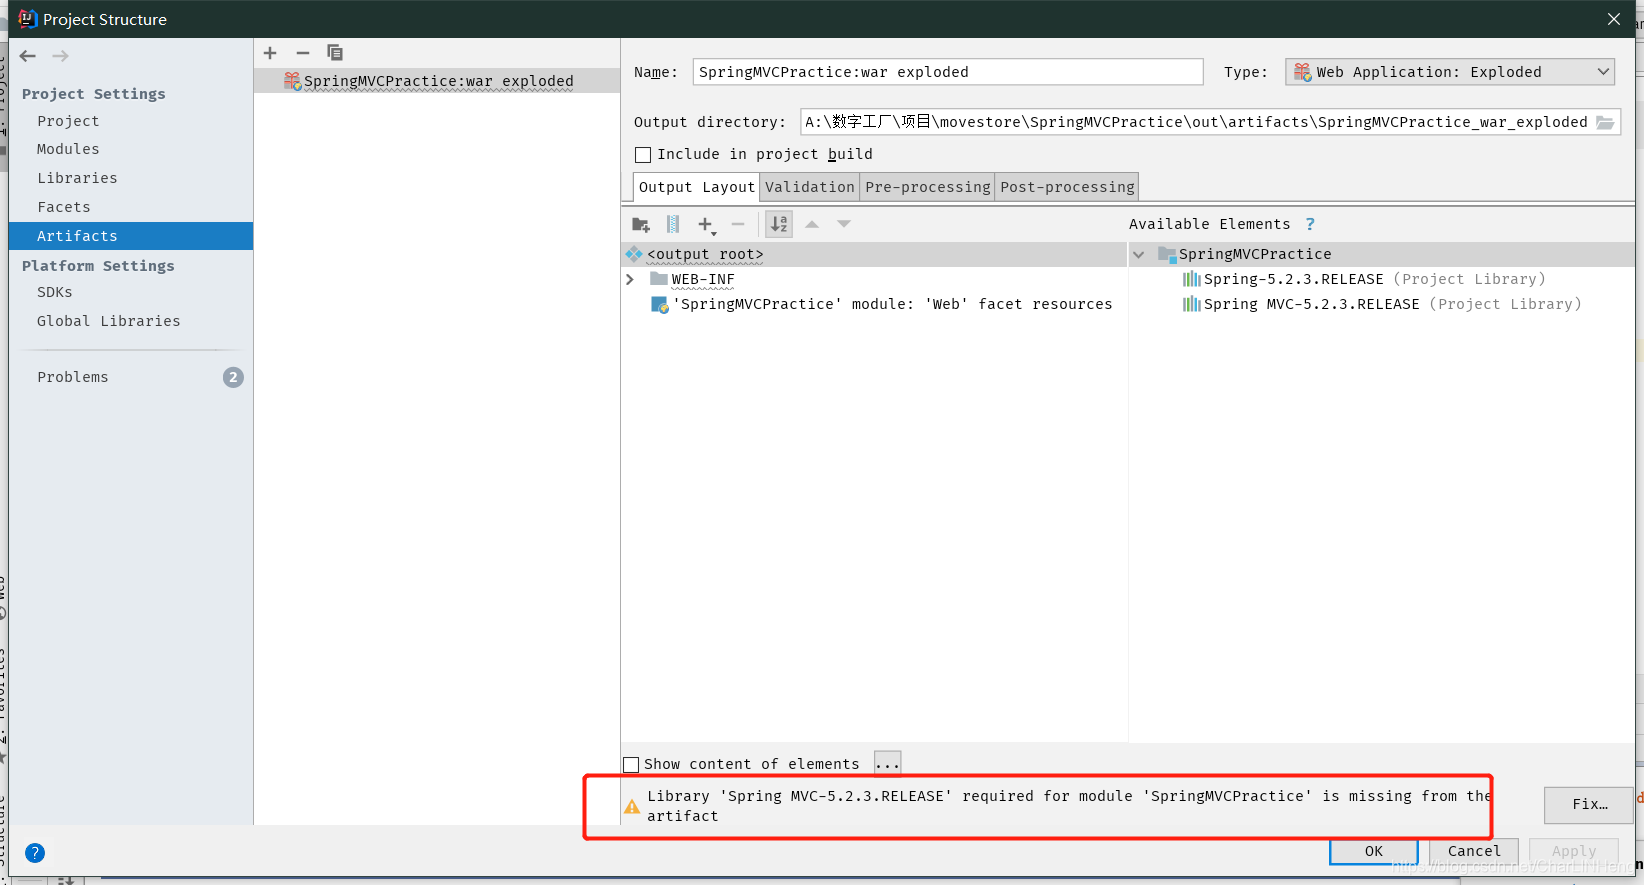This screenshot has height=885, width=1644.
Task: Close the Project Structure dialog
Action: click(1613, 19)
